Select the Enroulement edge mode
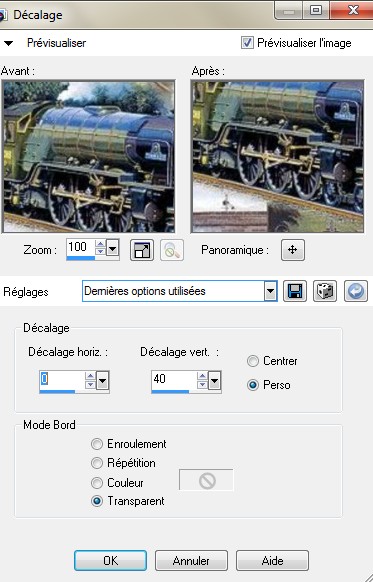 (x=97, y=444)
